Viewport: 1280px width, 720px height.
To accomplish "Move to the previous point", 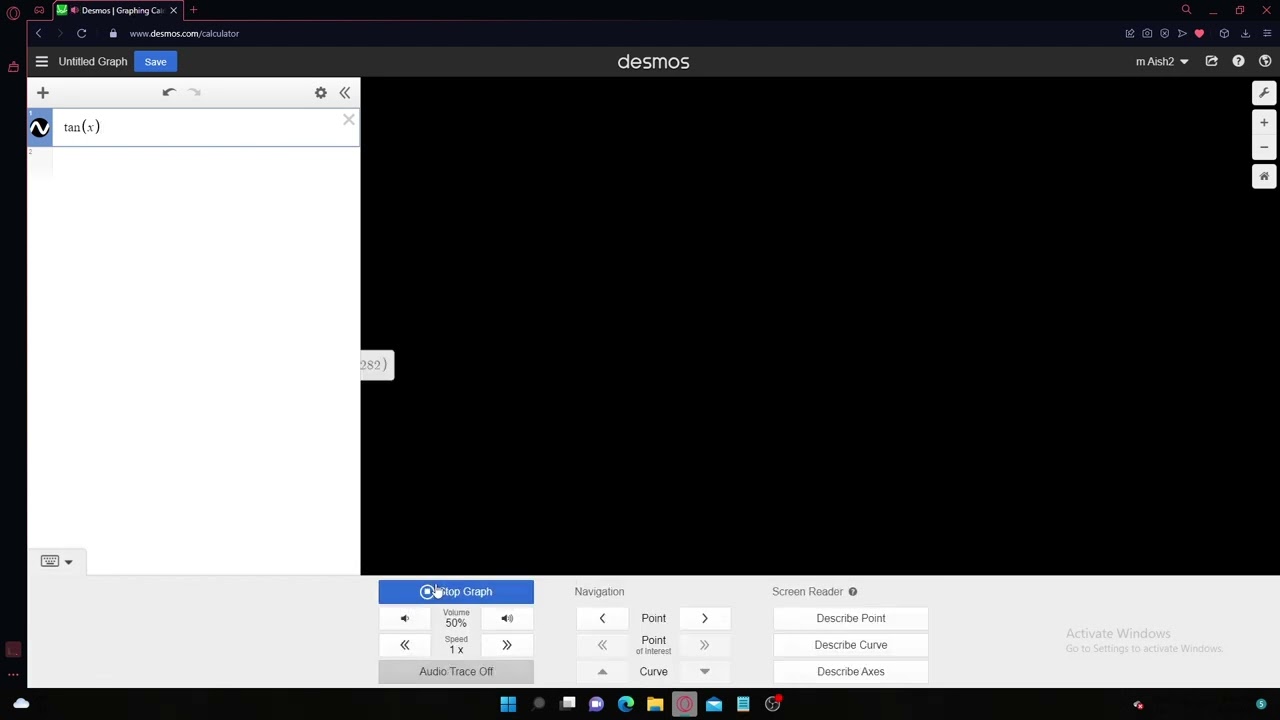I will coord(602,619).
